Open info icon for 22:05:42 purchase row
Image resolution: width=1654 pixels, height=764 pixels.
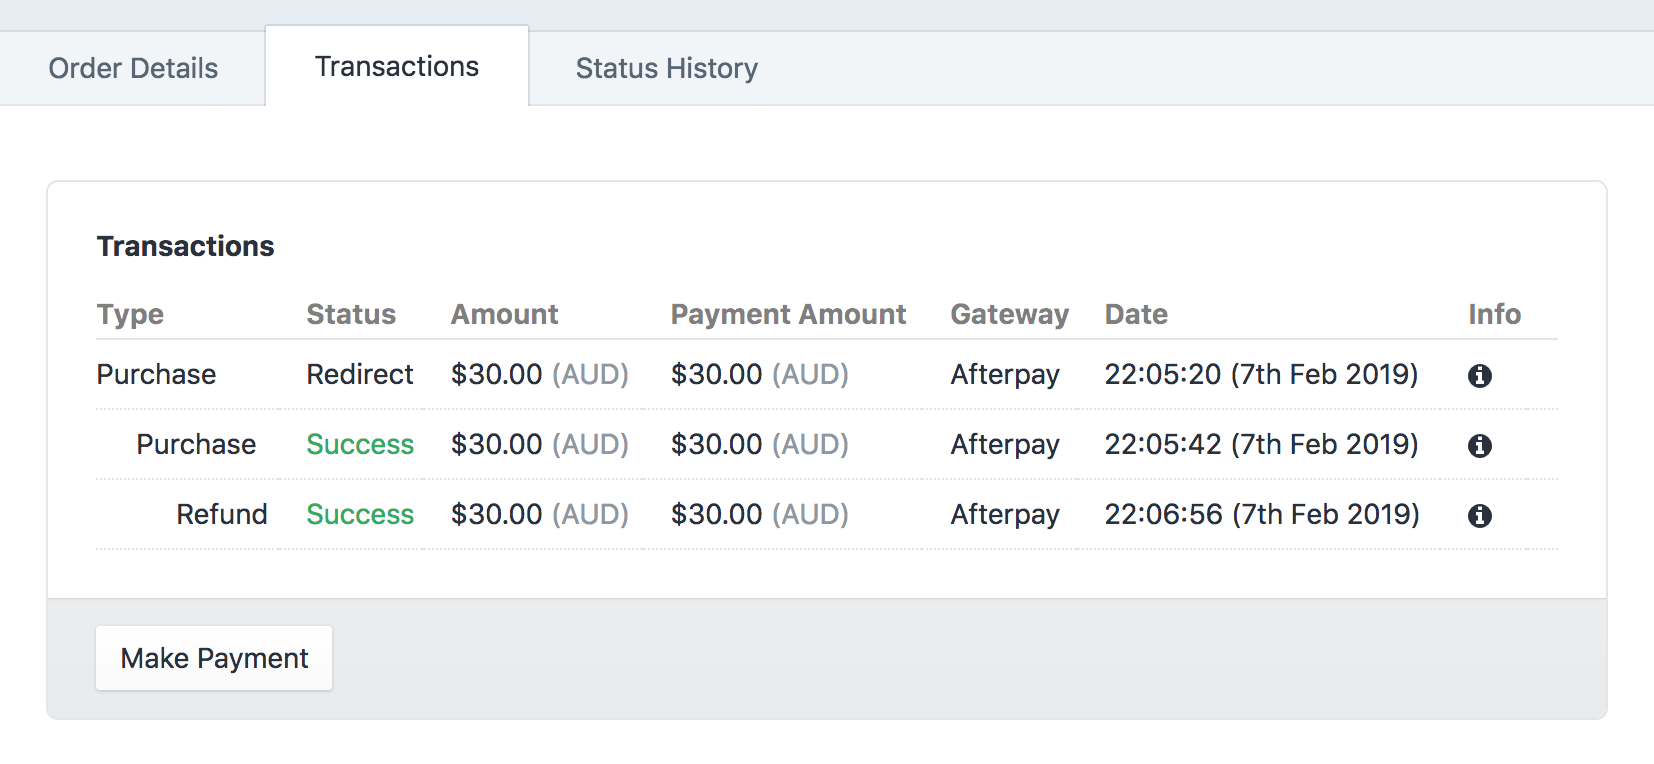click(1480, 446)
